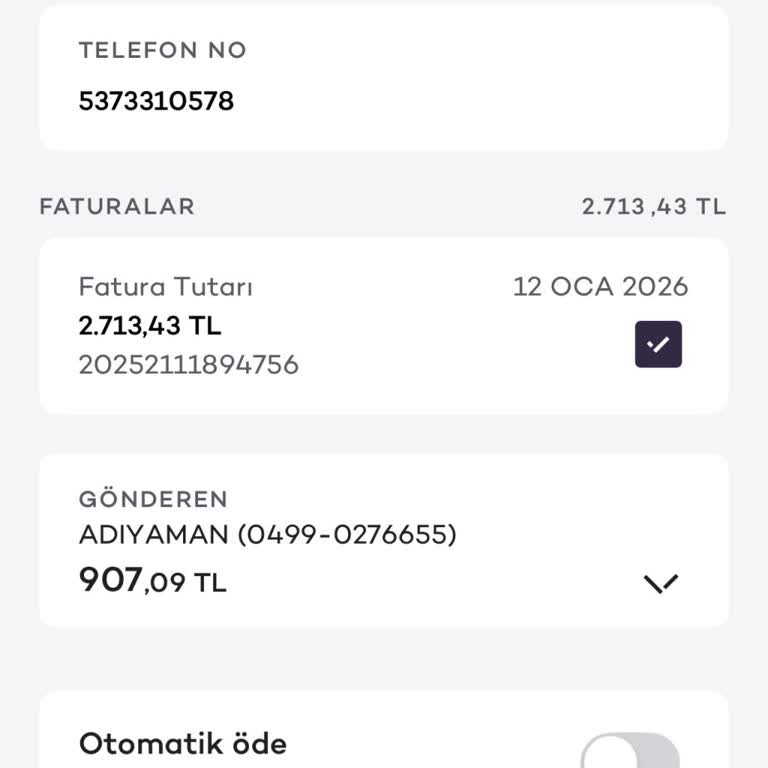Uncheck the invoice selection checkbox

click(x=658, y=344)
